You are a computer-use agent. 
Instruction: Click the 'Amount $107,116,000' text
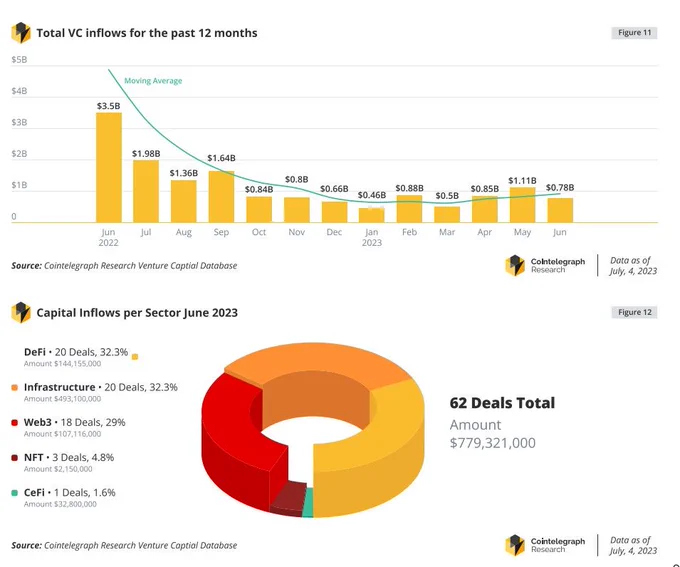click(x=62, y=434)
